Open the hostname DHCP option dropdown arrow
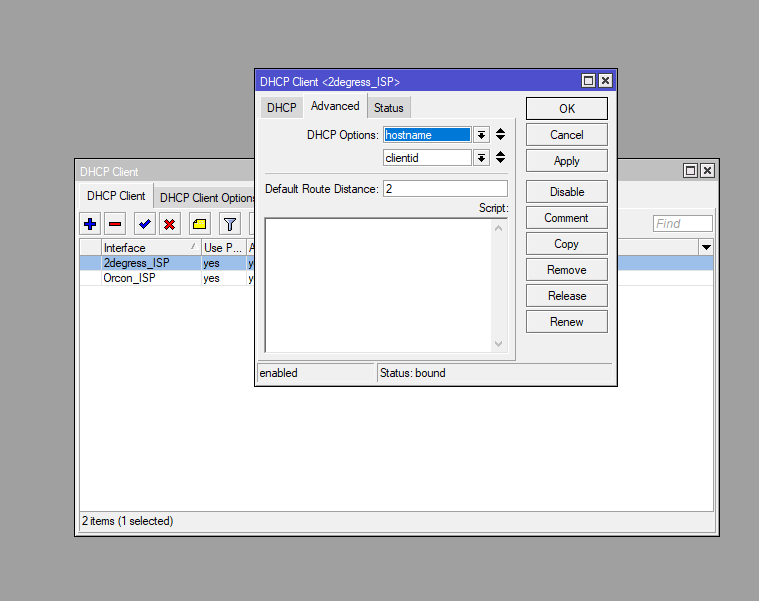This screenshot has width=759, height=611. [481, 135]
